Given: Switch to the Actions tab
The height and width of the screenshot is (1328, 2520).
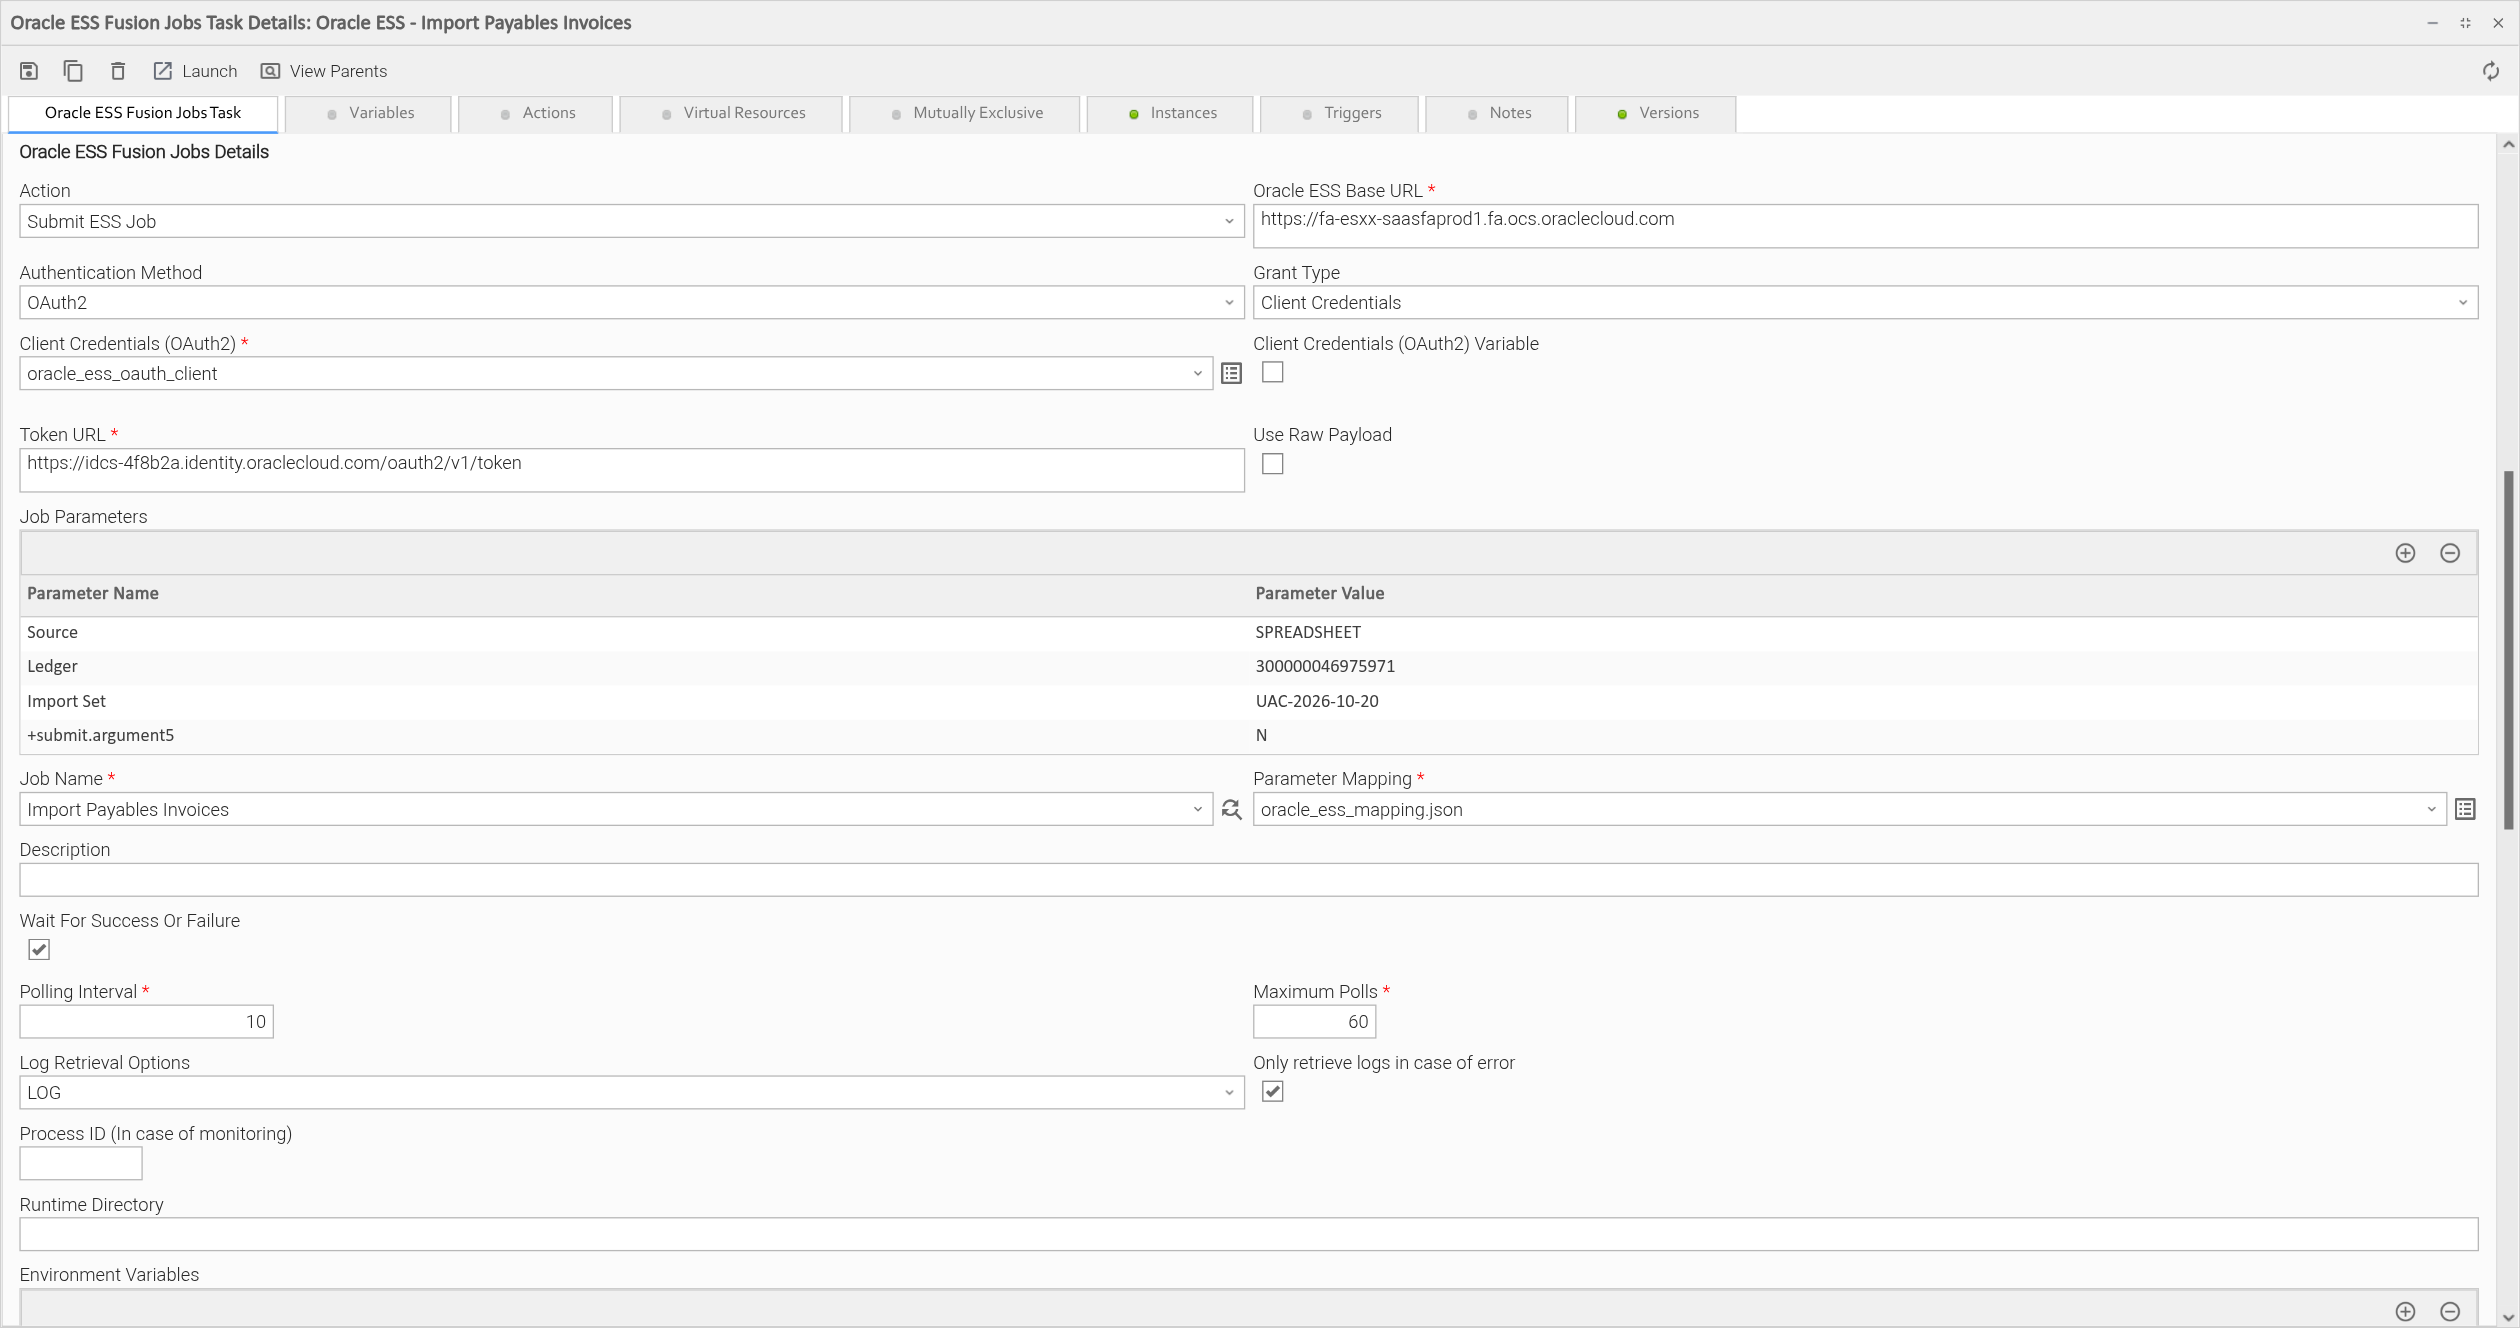Looking at the screenshot, I should [537, 113].
